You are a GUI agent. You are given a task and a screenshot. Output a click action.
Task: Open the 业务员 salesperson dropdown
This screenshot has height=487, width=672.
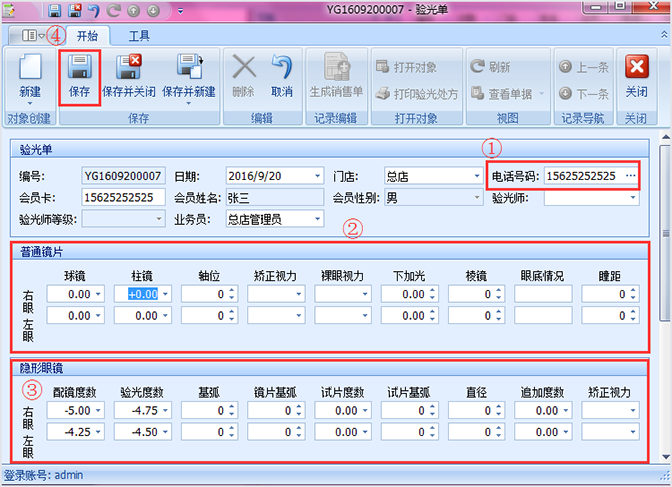point(318,219)
